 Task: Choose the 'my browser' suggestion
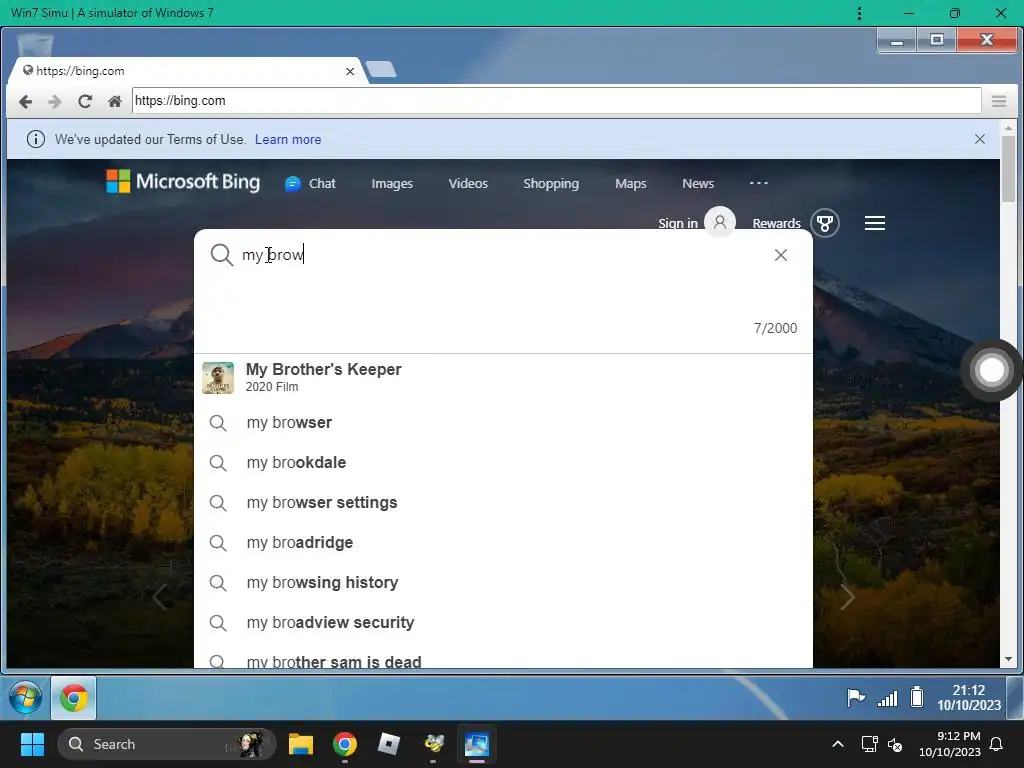pos(503,423)
